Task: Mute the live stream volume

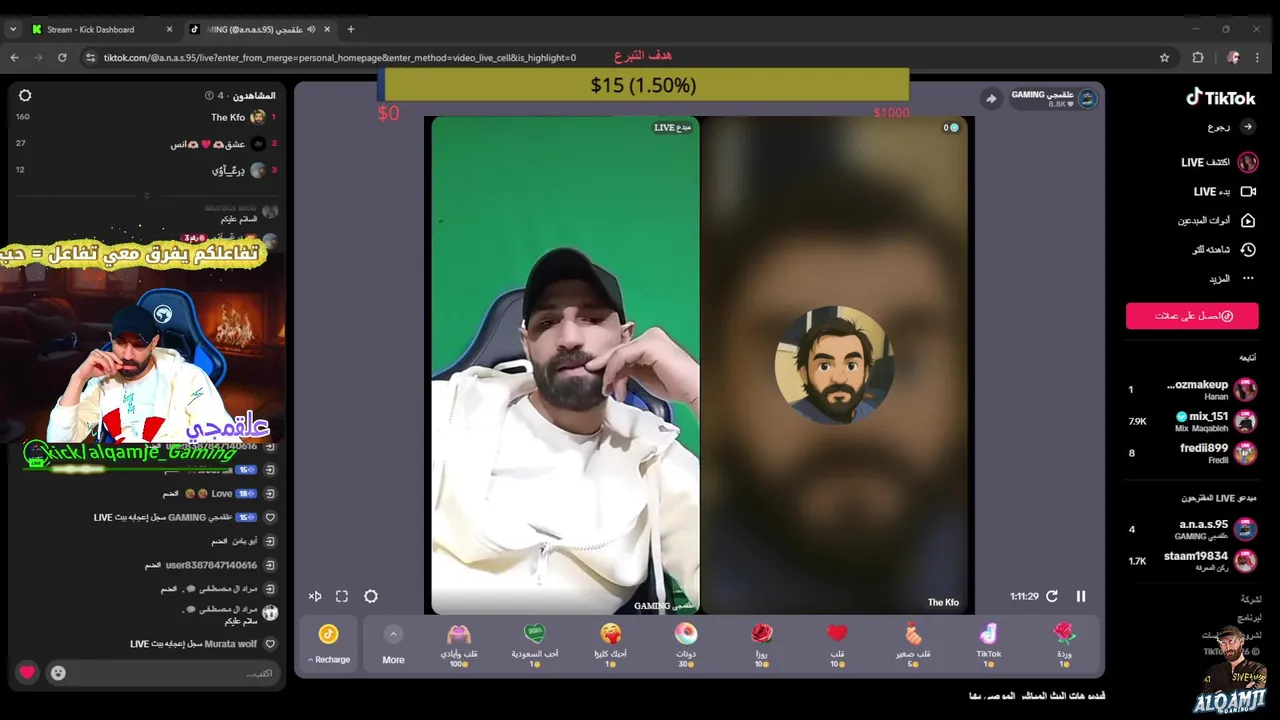Action: 315,596
